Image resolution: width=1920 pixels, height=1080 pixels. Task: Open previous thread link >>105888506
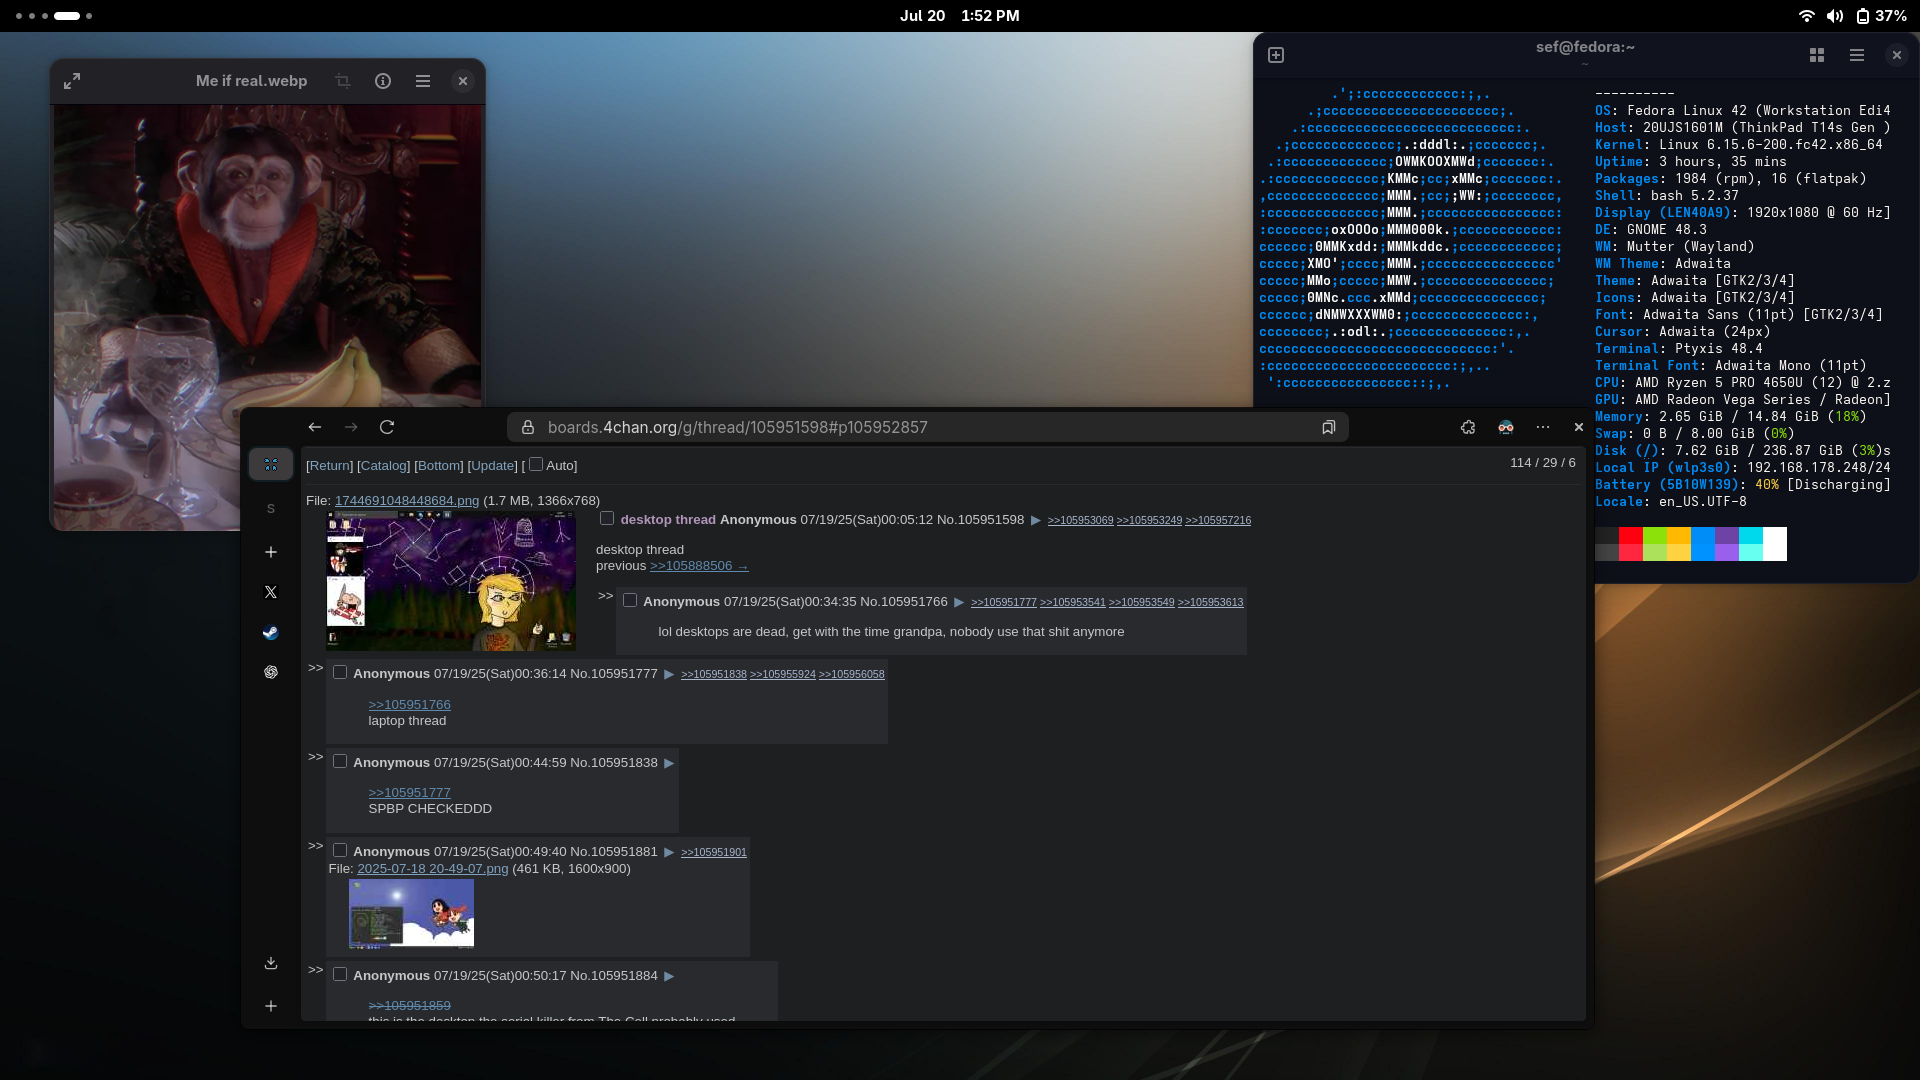click(699, 566)
